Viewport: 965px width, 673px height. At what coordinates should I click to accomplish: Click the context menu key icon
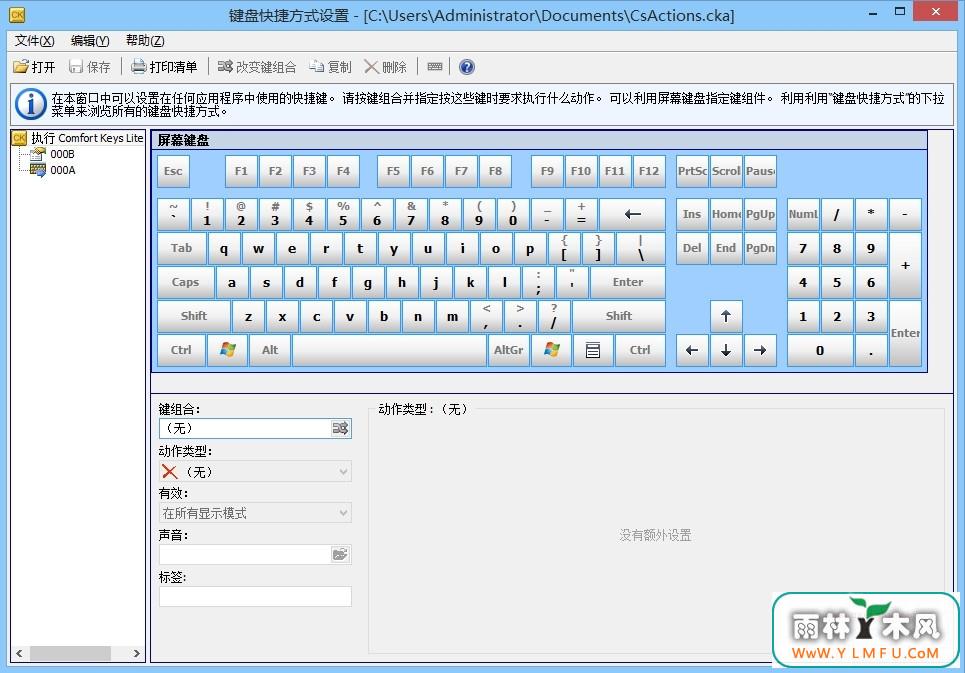[593, 350]
